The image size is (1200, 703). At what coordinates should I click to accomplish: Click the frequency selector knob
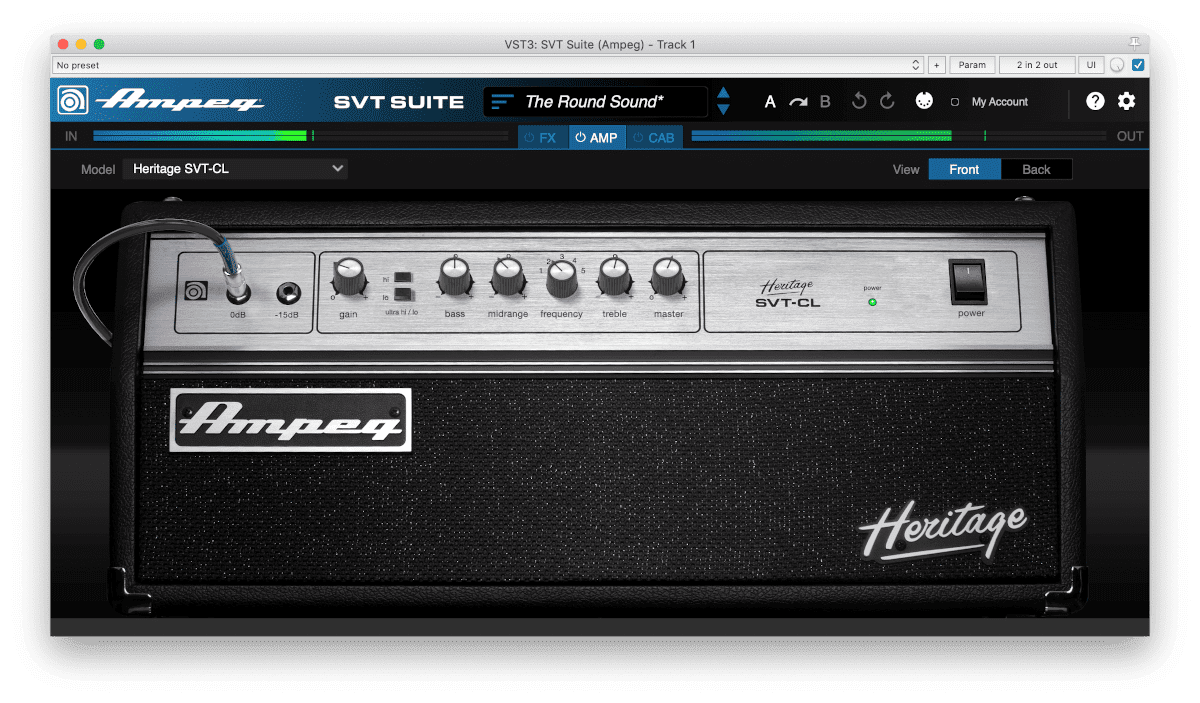[562, 280]
